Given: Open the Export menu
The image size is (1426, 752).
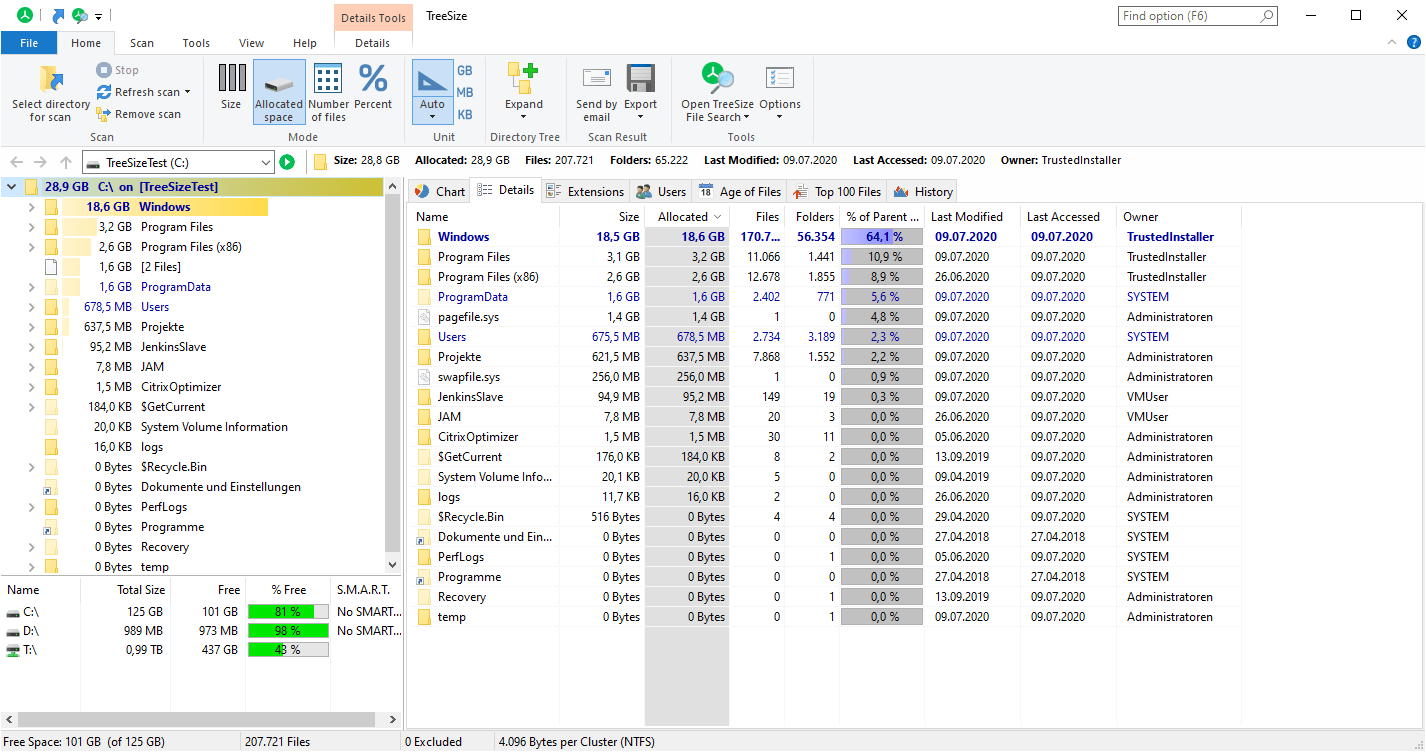Looking at the screenshot, I should 641,91.
